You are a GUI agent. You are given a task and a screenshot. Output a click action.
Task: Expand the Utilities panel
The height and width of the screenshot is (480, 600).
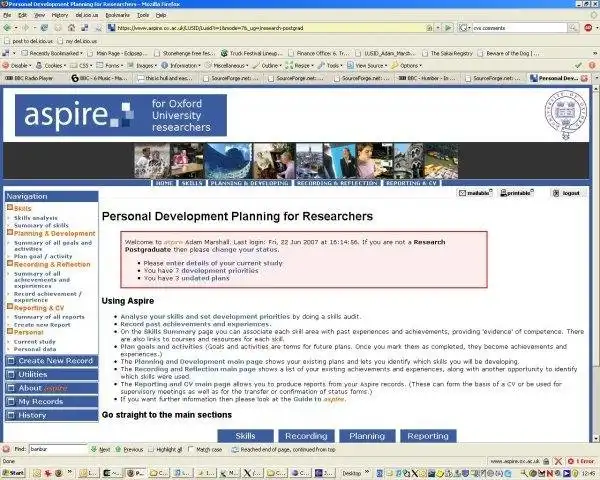pyautogui.click(x=51, y=374)
